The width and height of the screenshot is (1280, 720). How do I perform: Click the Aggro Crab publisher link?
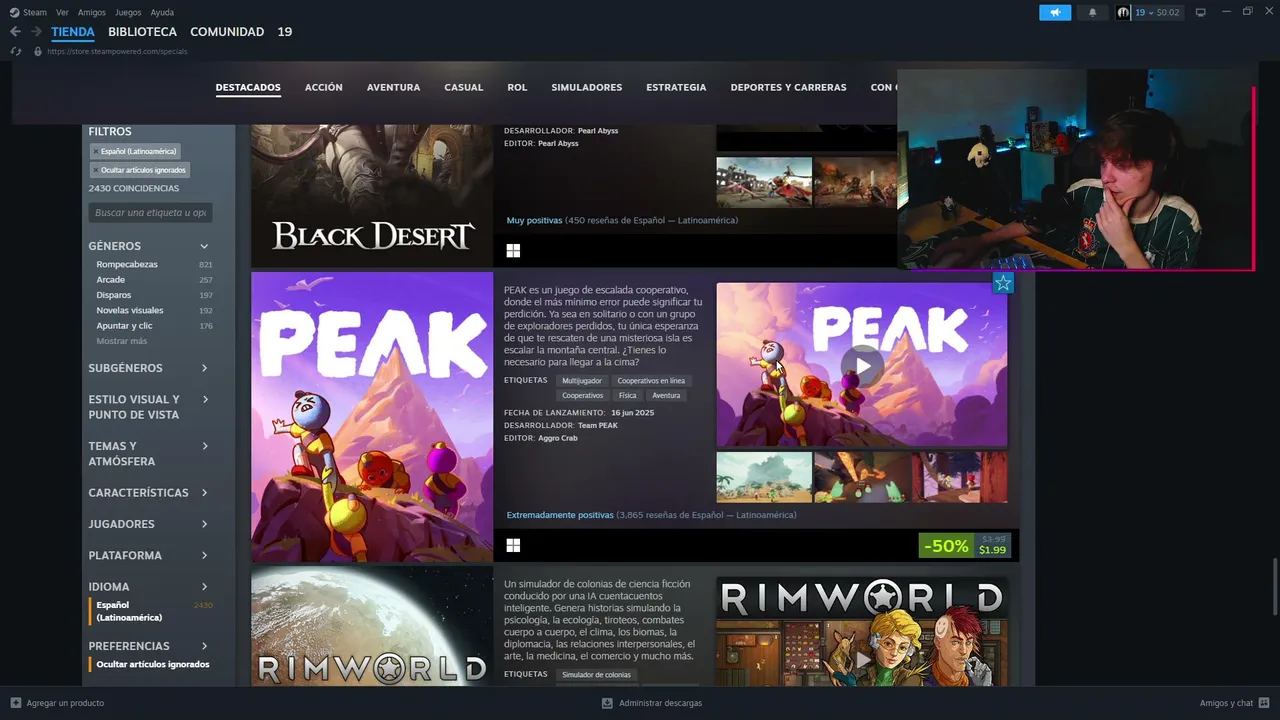pyautogui.click(x=558, y=438)
